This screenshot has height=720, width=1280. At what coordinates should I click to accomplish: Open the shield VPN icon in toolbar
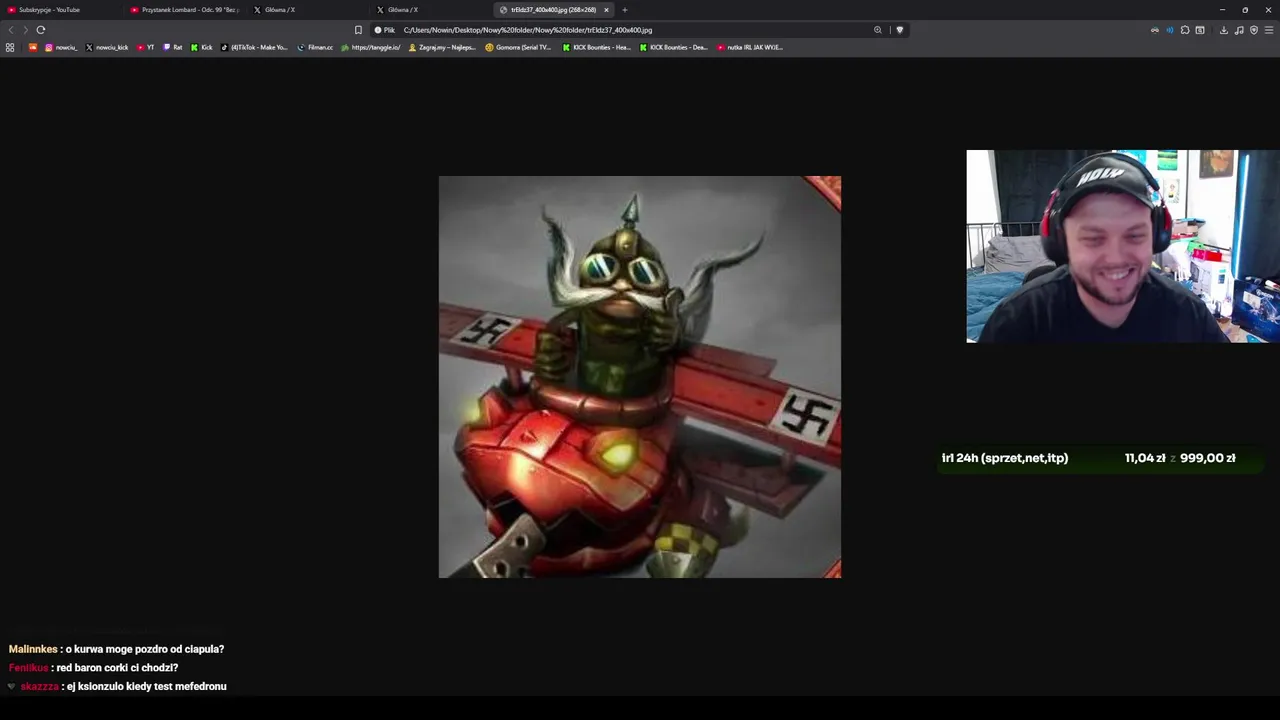point(1254,30)
